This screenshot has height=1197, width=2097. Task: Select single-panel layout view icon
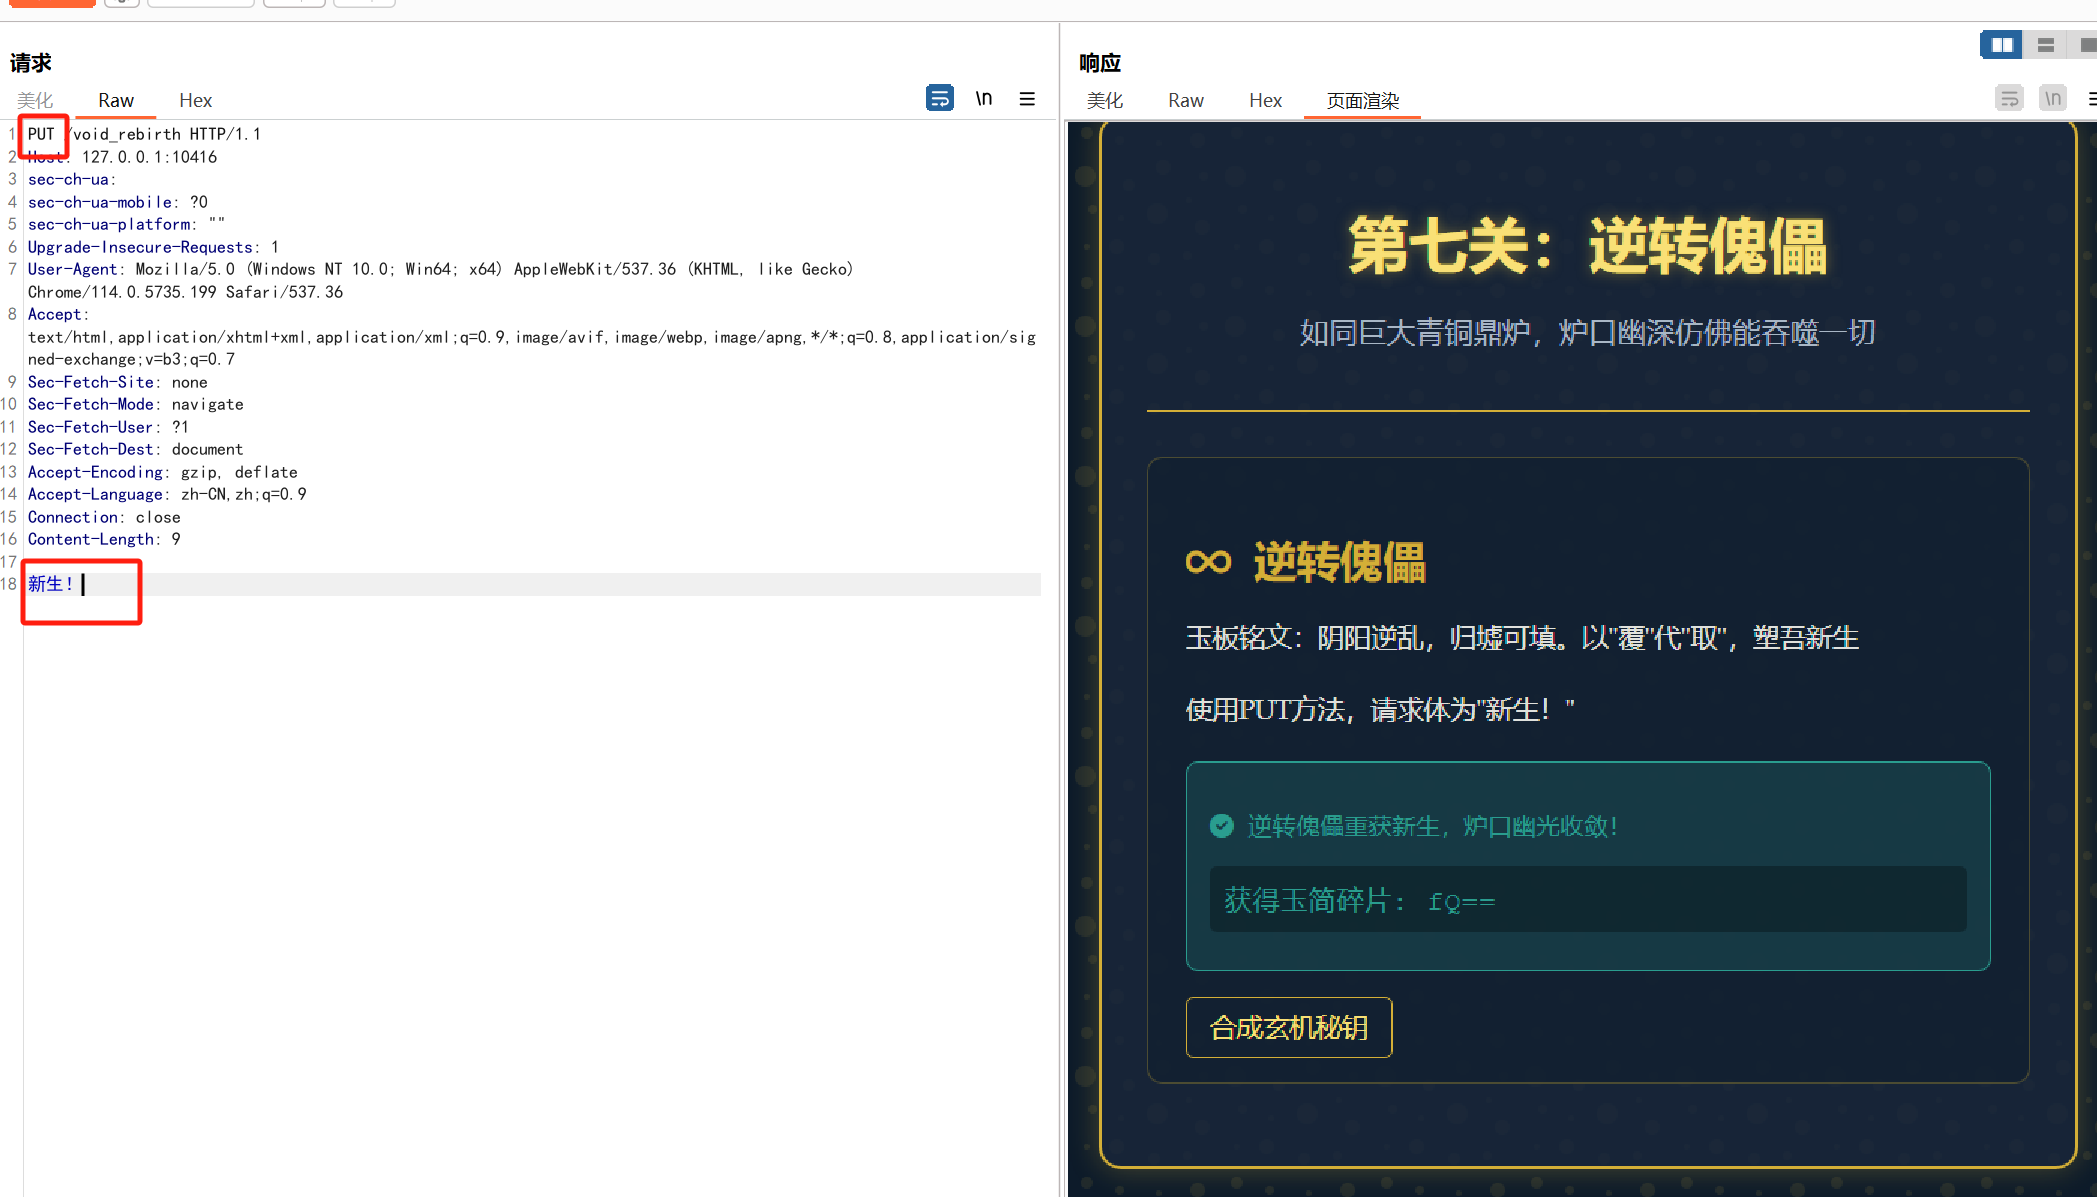(x=2088, y=45)
